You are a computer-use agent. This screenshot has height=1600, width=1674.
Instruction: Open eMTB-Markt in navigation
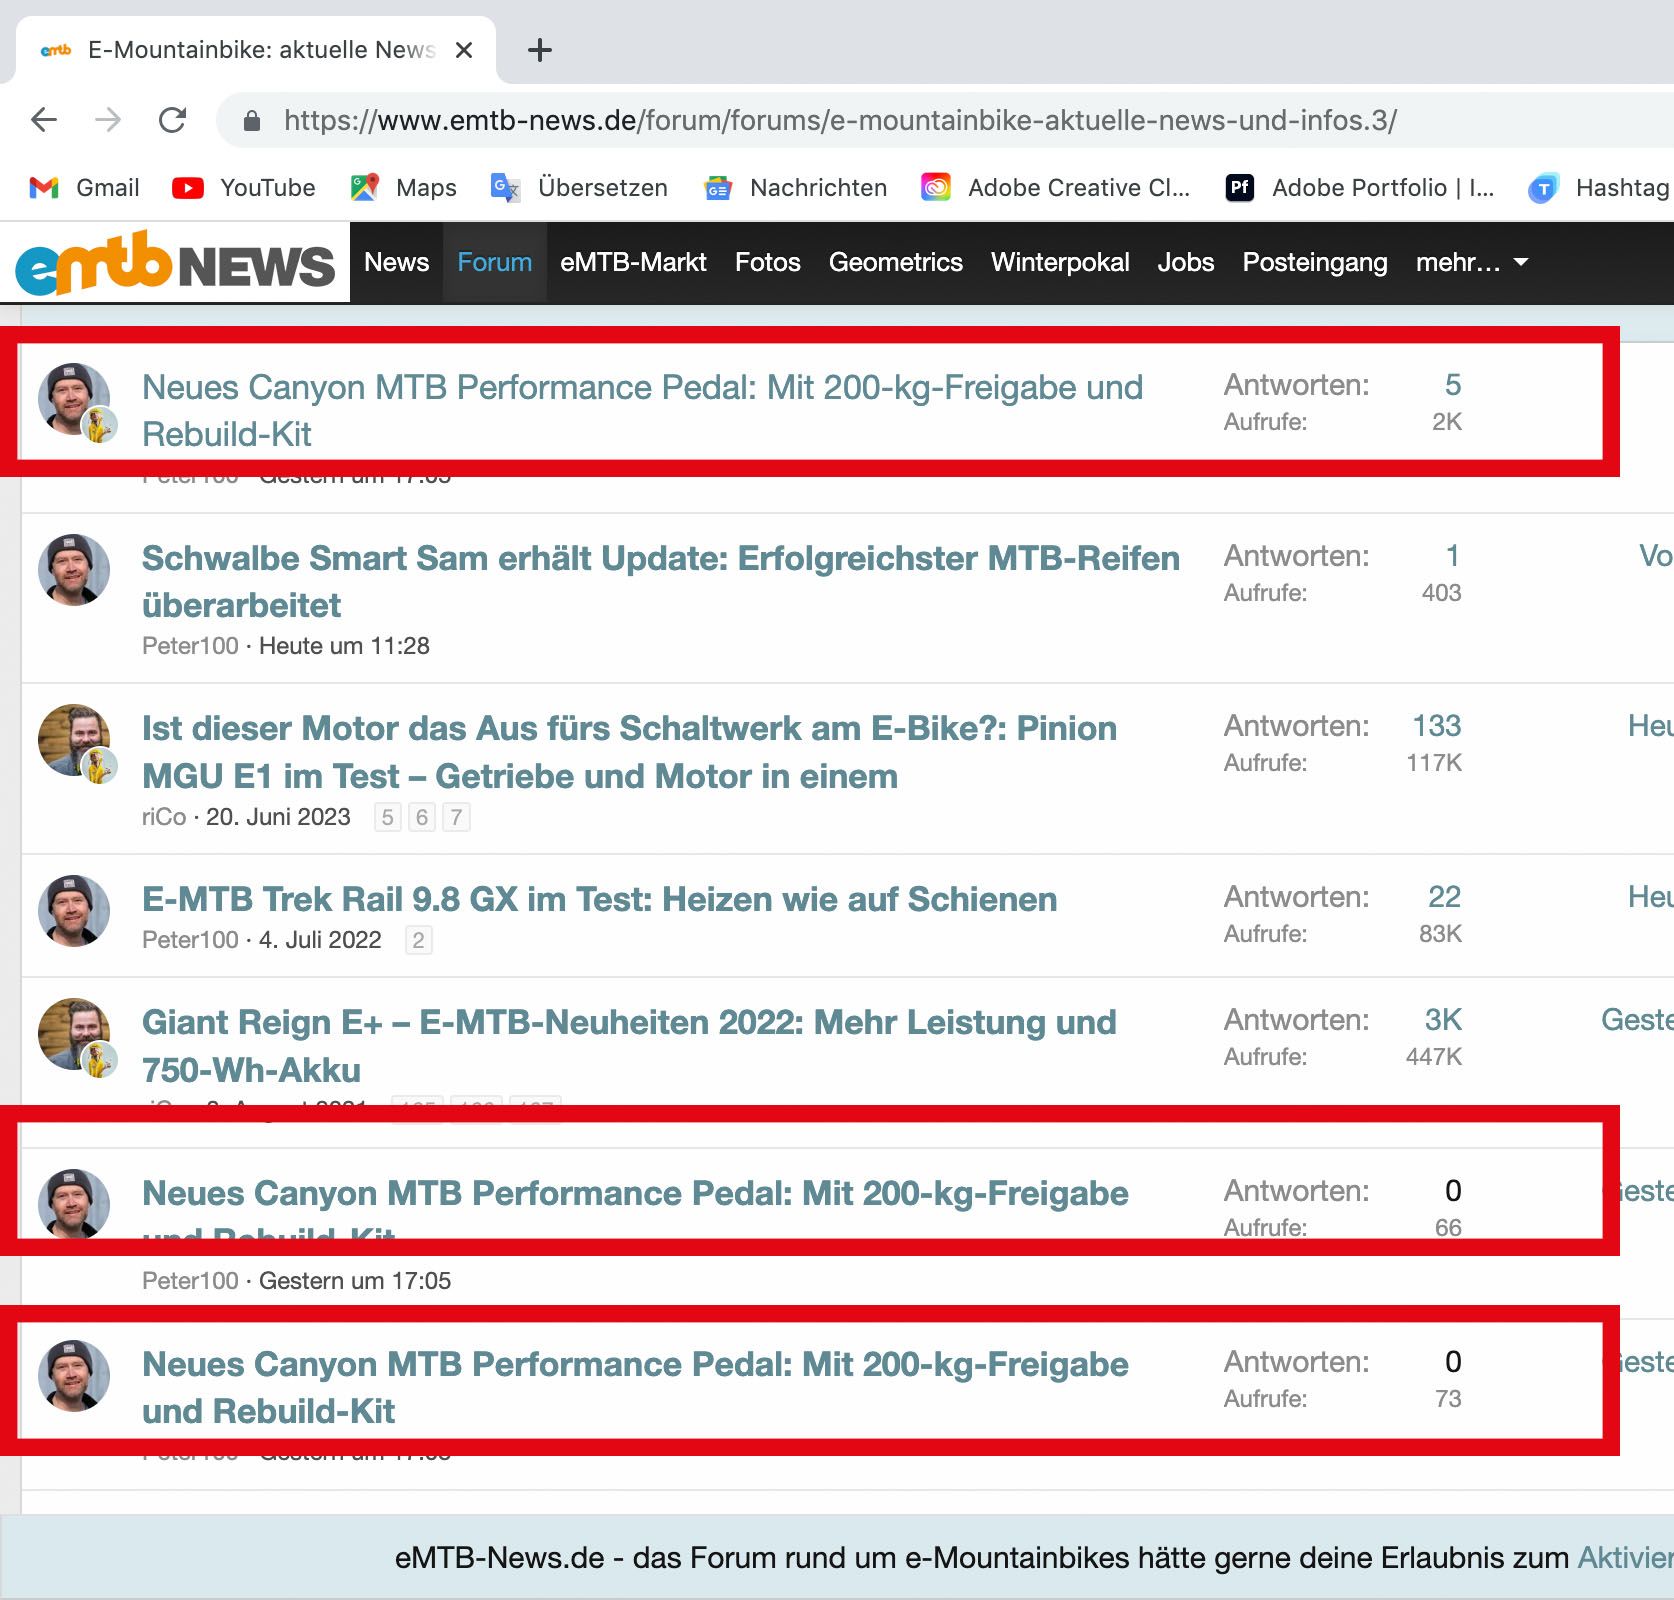point(633,262)
